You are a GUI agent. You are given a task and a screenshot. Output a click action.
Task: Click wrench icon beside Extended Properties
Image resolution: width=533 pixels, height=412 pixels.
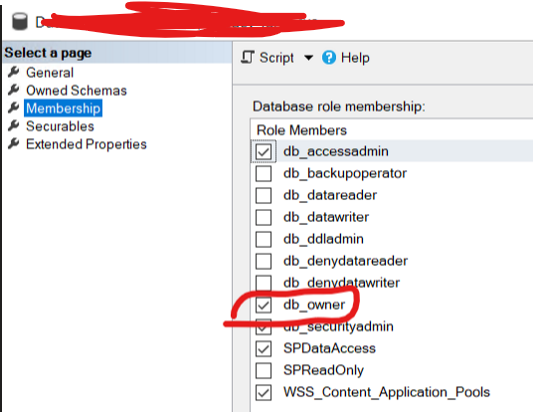(x=14, y=143)
